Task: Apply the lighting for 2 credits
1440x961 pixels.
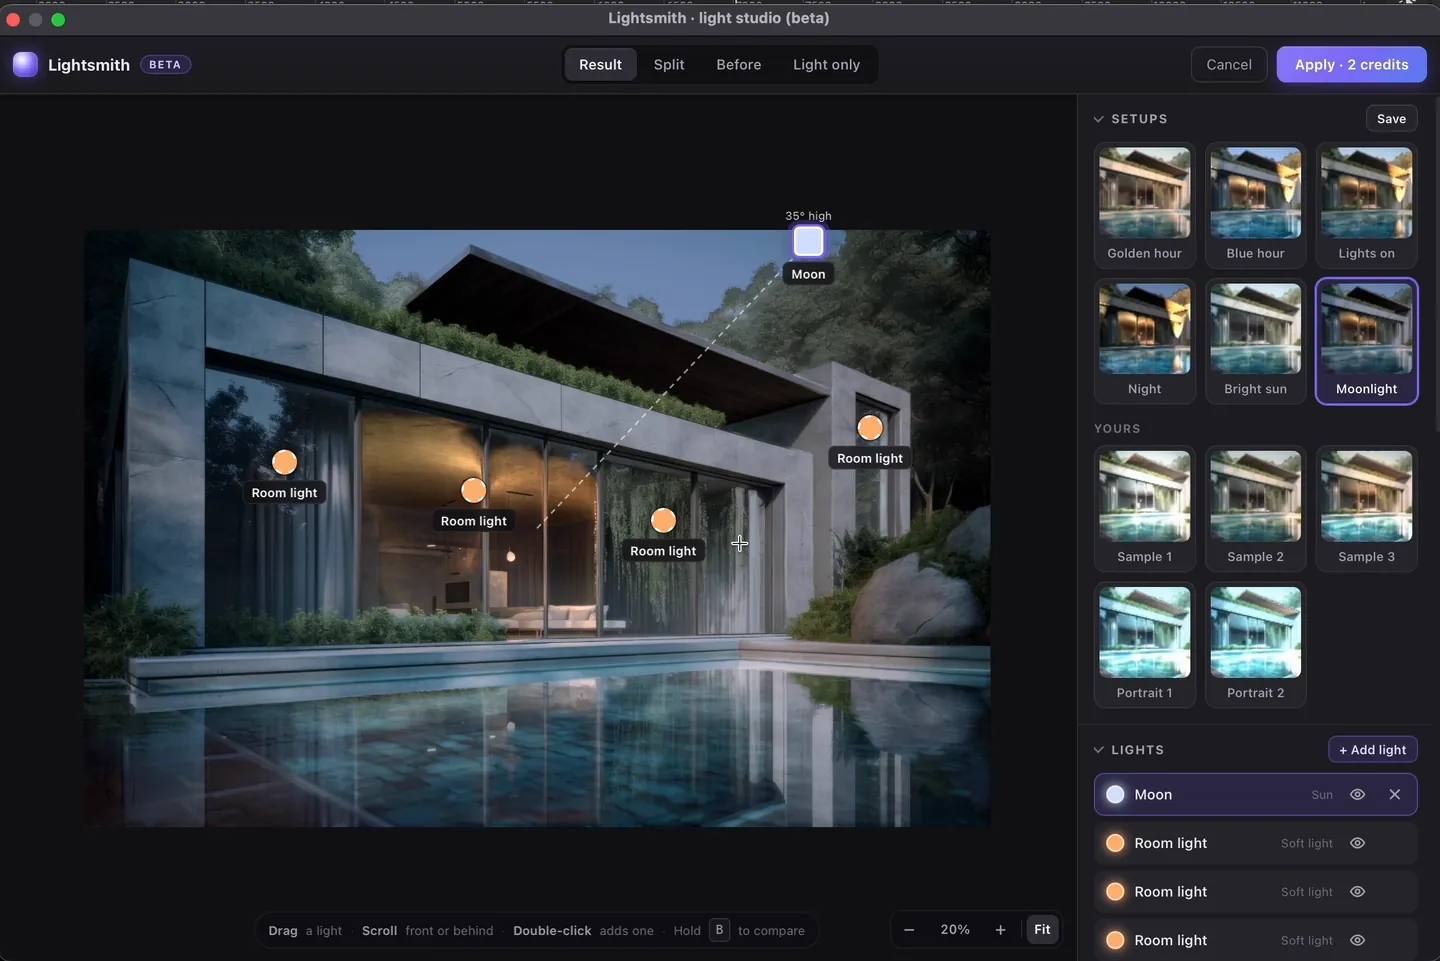Action: point(1351,65)
